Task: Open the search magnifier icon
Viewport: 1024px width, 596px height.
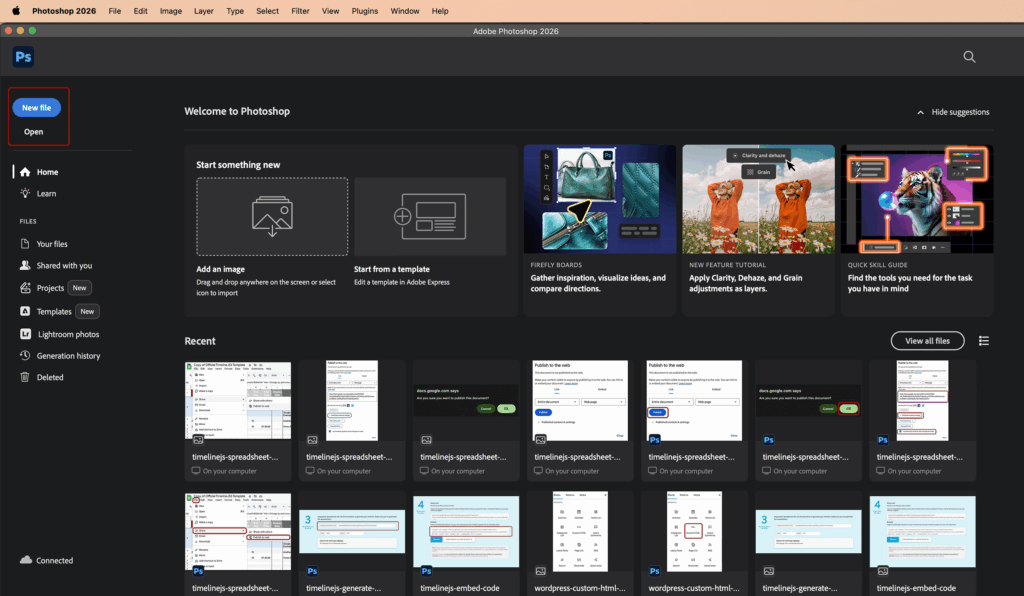Action: pyautogui.click(x=969, y=57)
